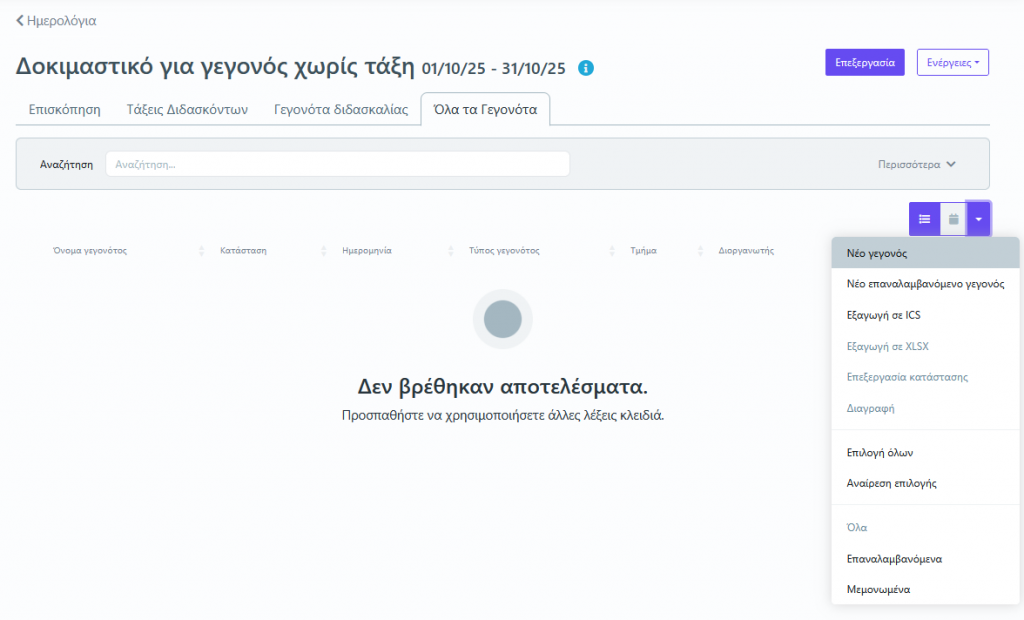Sort by Τύπος γεγονότος column arrows
1024x620 pixels.
(611, 251)
